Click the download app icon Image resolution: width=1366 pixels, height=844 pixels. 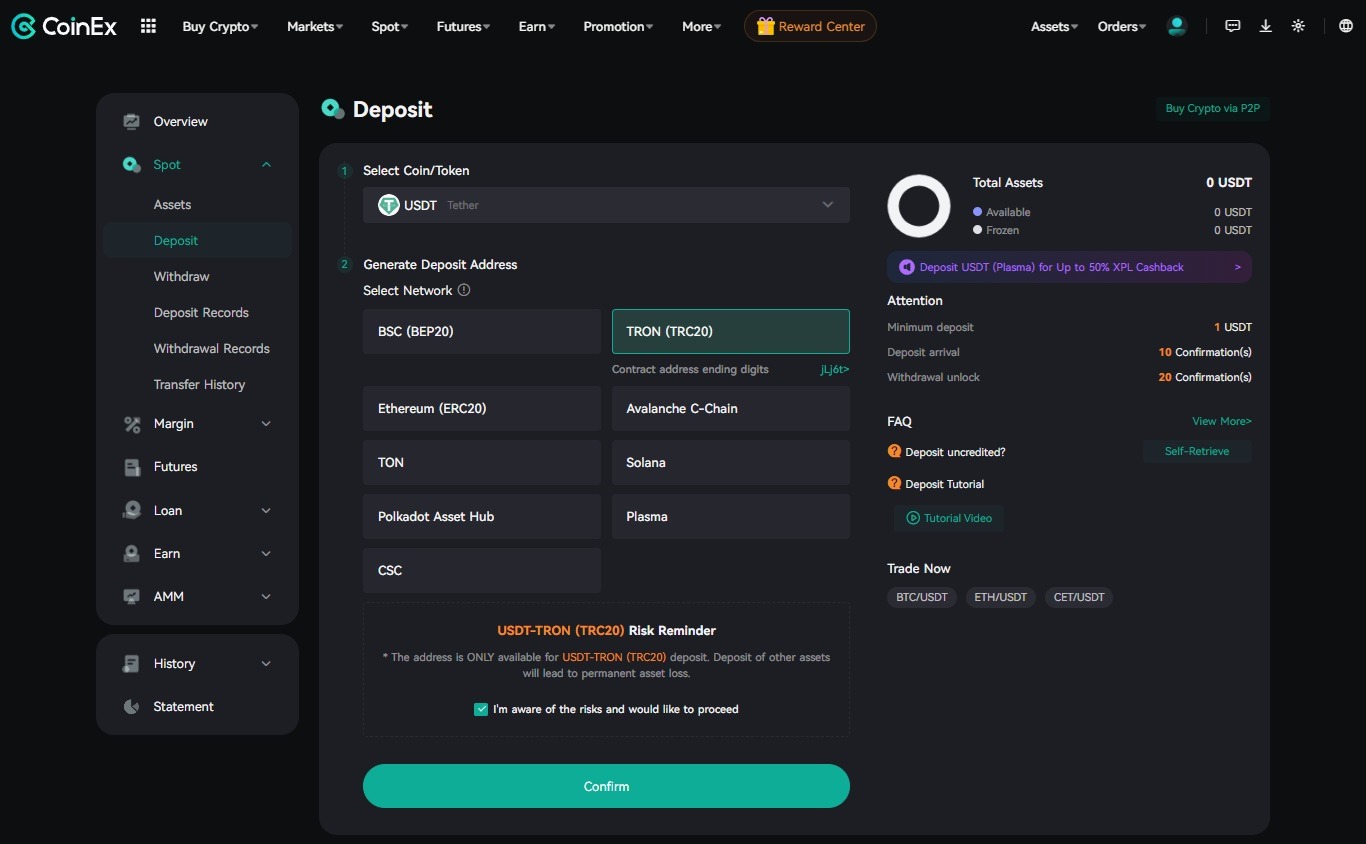pyautogui.click(x=1265, y=27)
